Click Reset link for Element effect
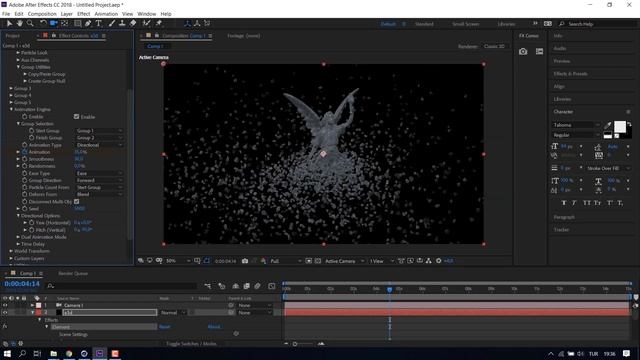 [164, 327]
